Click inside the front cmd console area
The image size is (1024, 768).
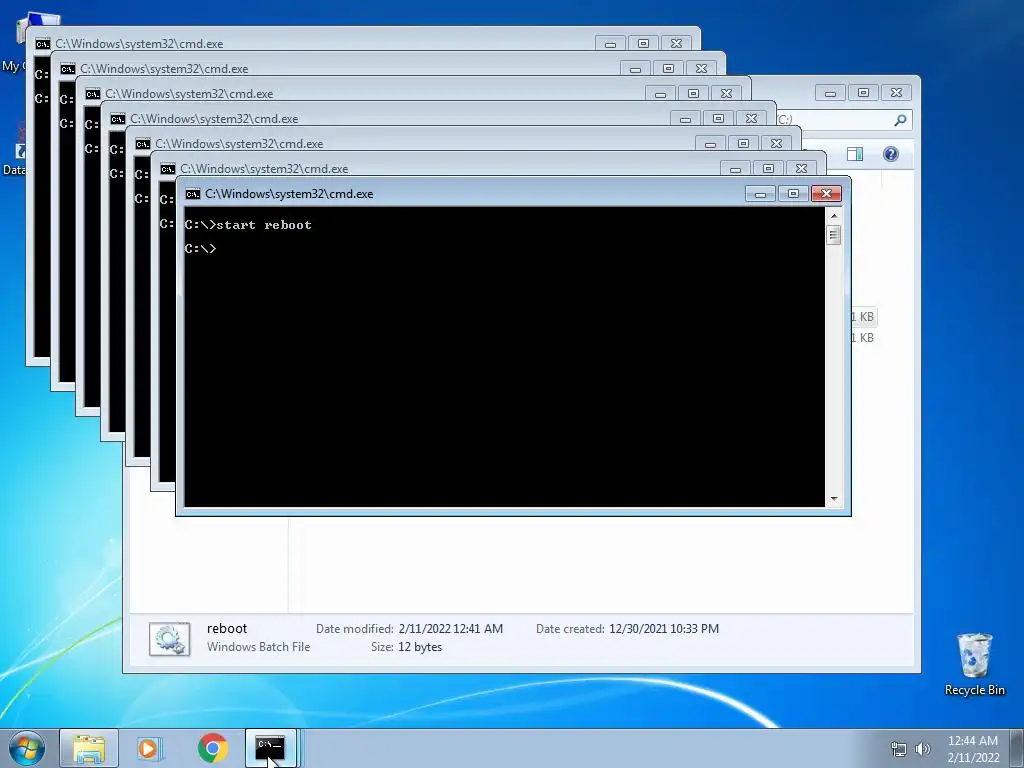[x=504, y=357]
